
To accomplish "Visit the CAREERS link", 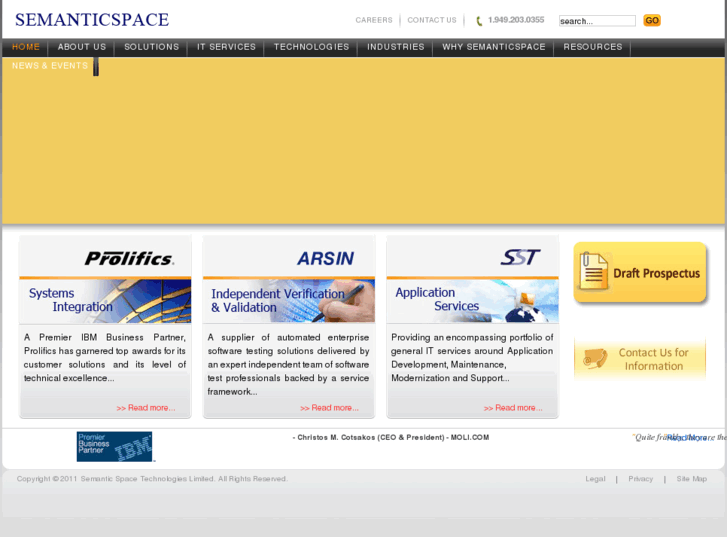I will [x=374, y=20].
